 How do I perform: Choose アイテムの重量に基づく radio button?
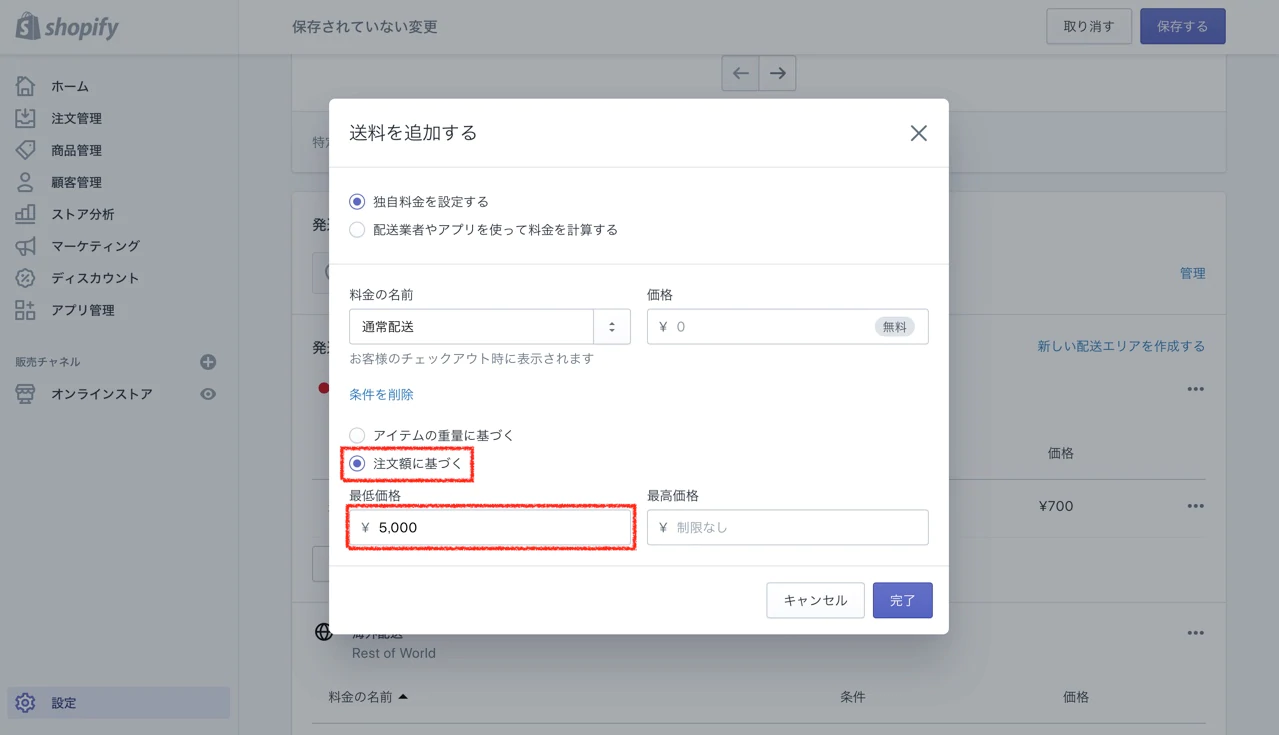pyautogui.click(x=357, y=436)
